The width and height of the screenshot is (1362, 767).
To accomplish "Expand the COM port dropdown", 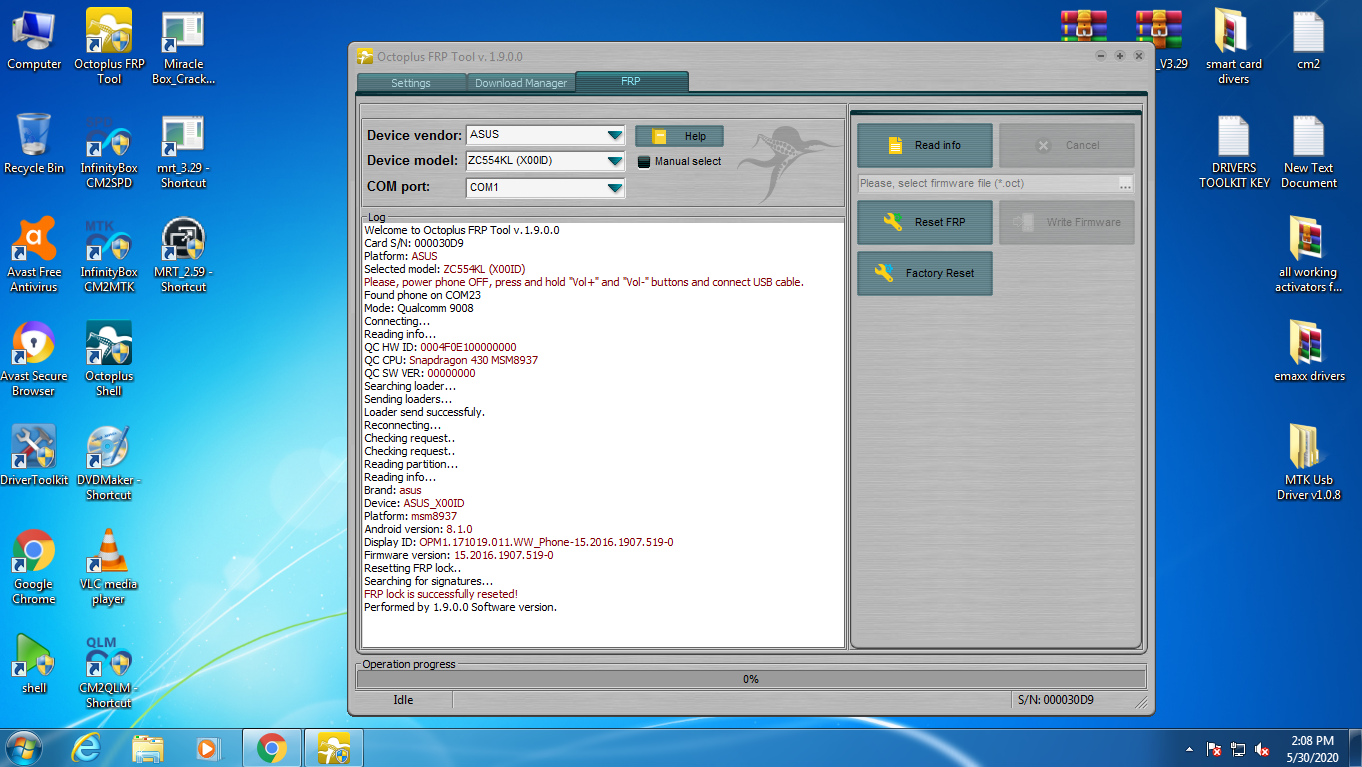I will [x=615, y=188].
